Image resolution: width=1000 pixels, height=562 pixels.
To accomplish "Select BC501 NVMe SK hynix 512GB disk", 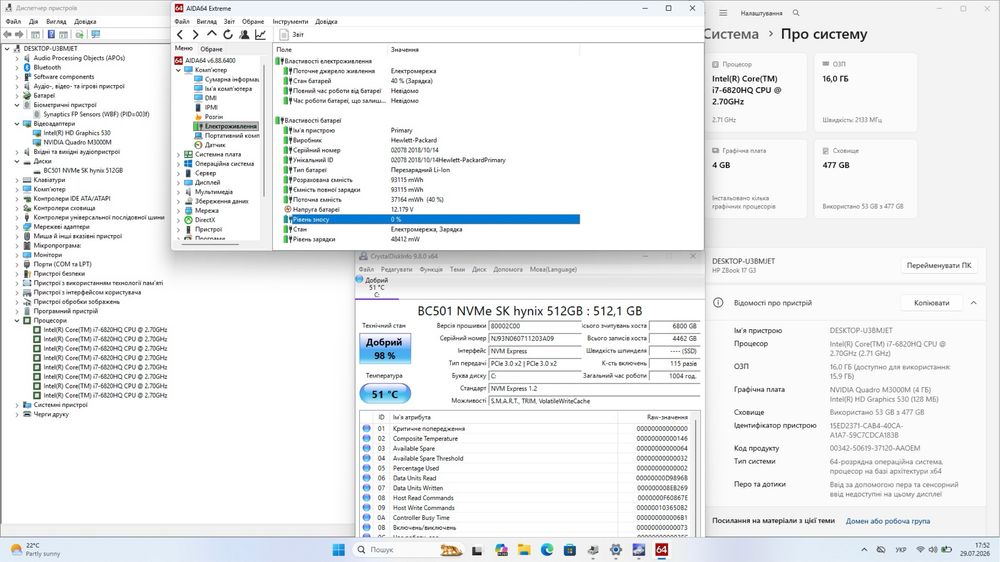I will tap(83, 170).
